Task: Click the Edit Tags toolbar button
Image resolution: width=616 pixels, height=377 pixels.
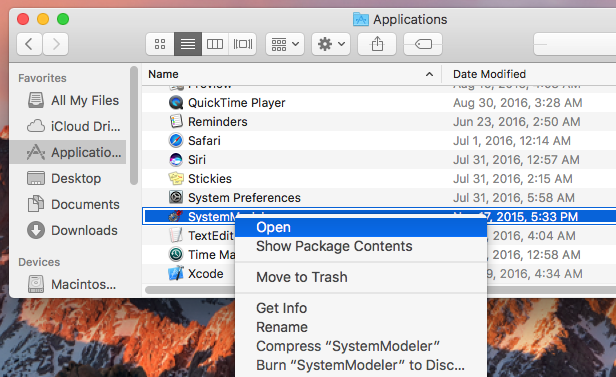Action: 423,44
